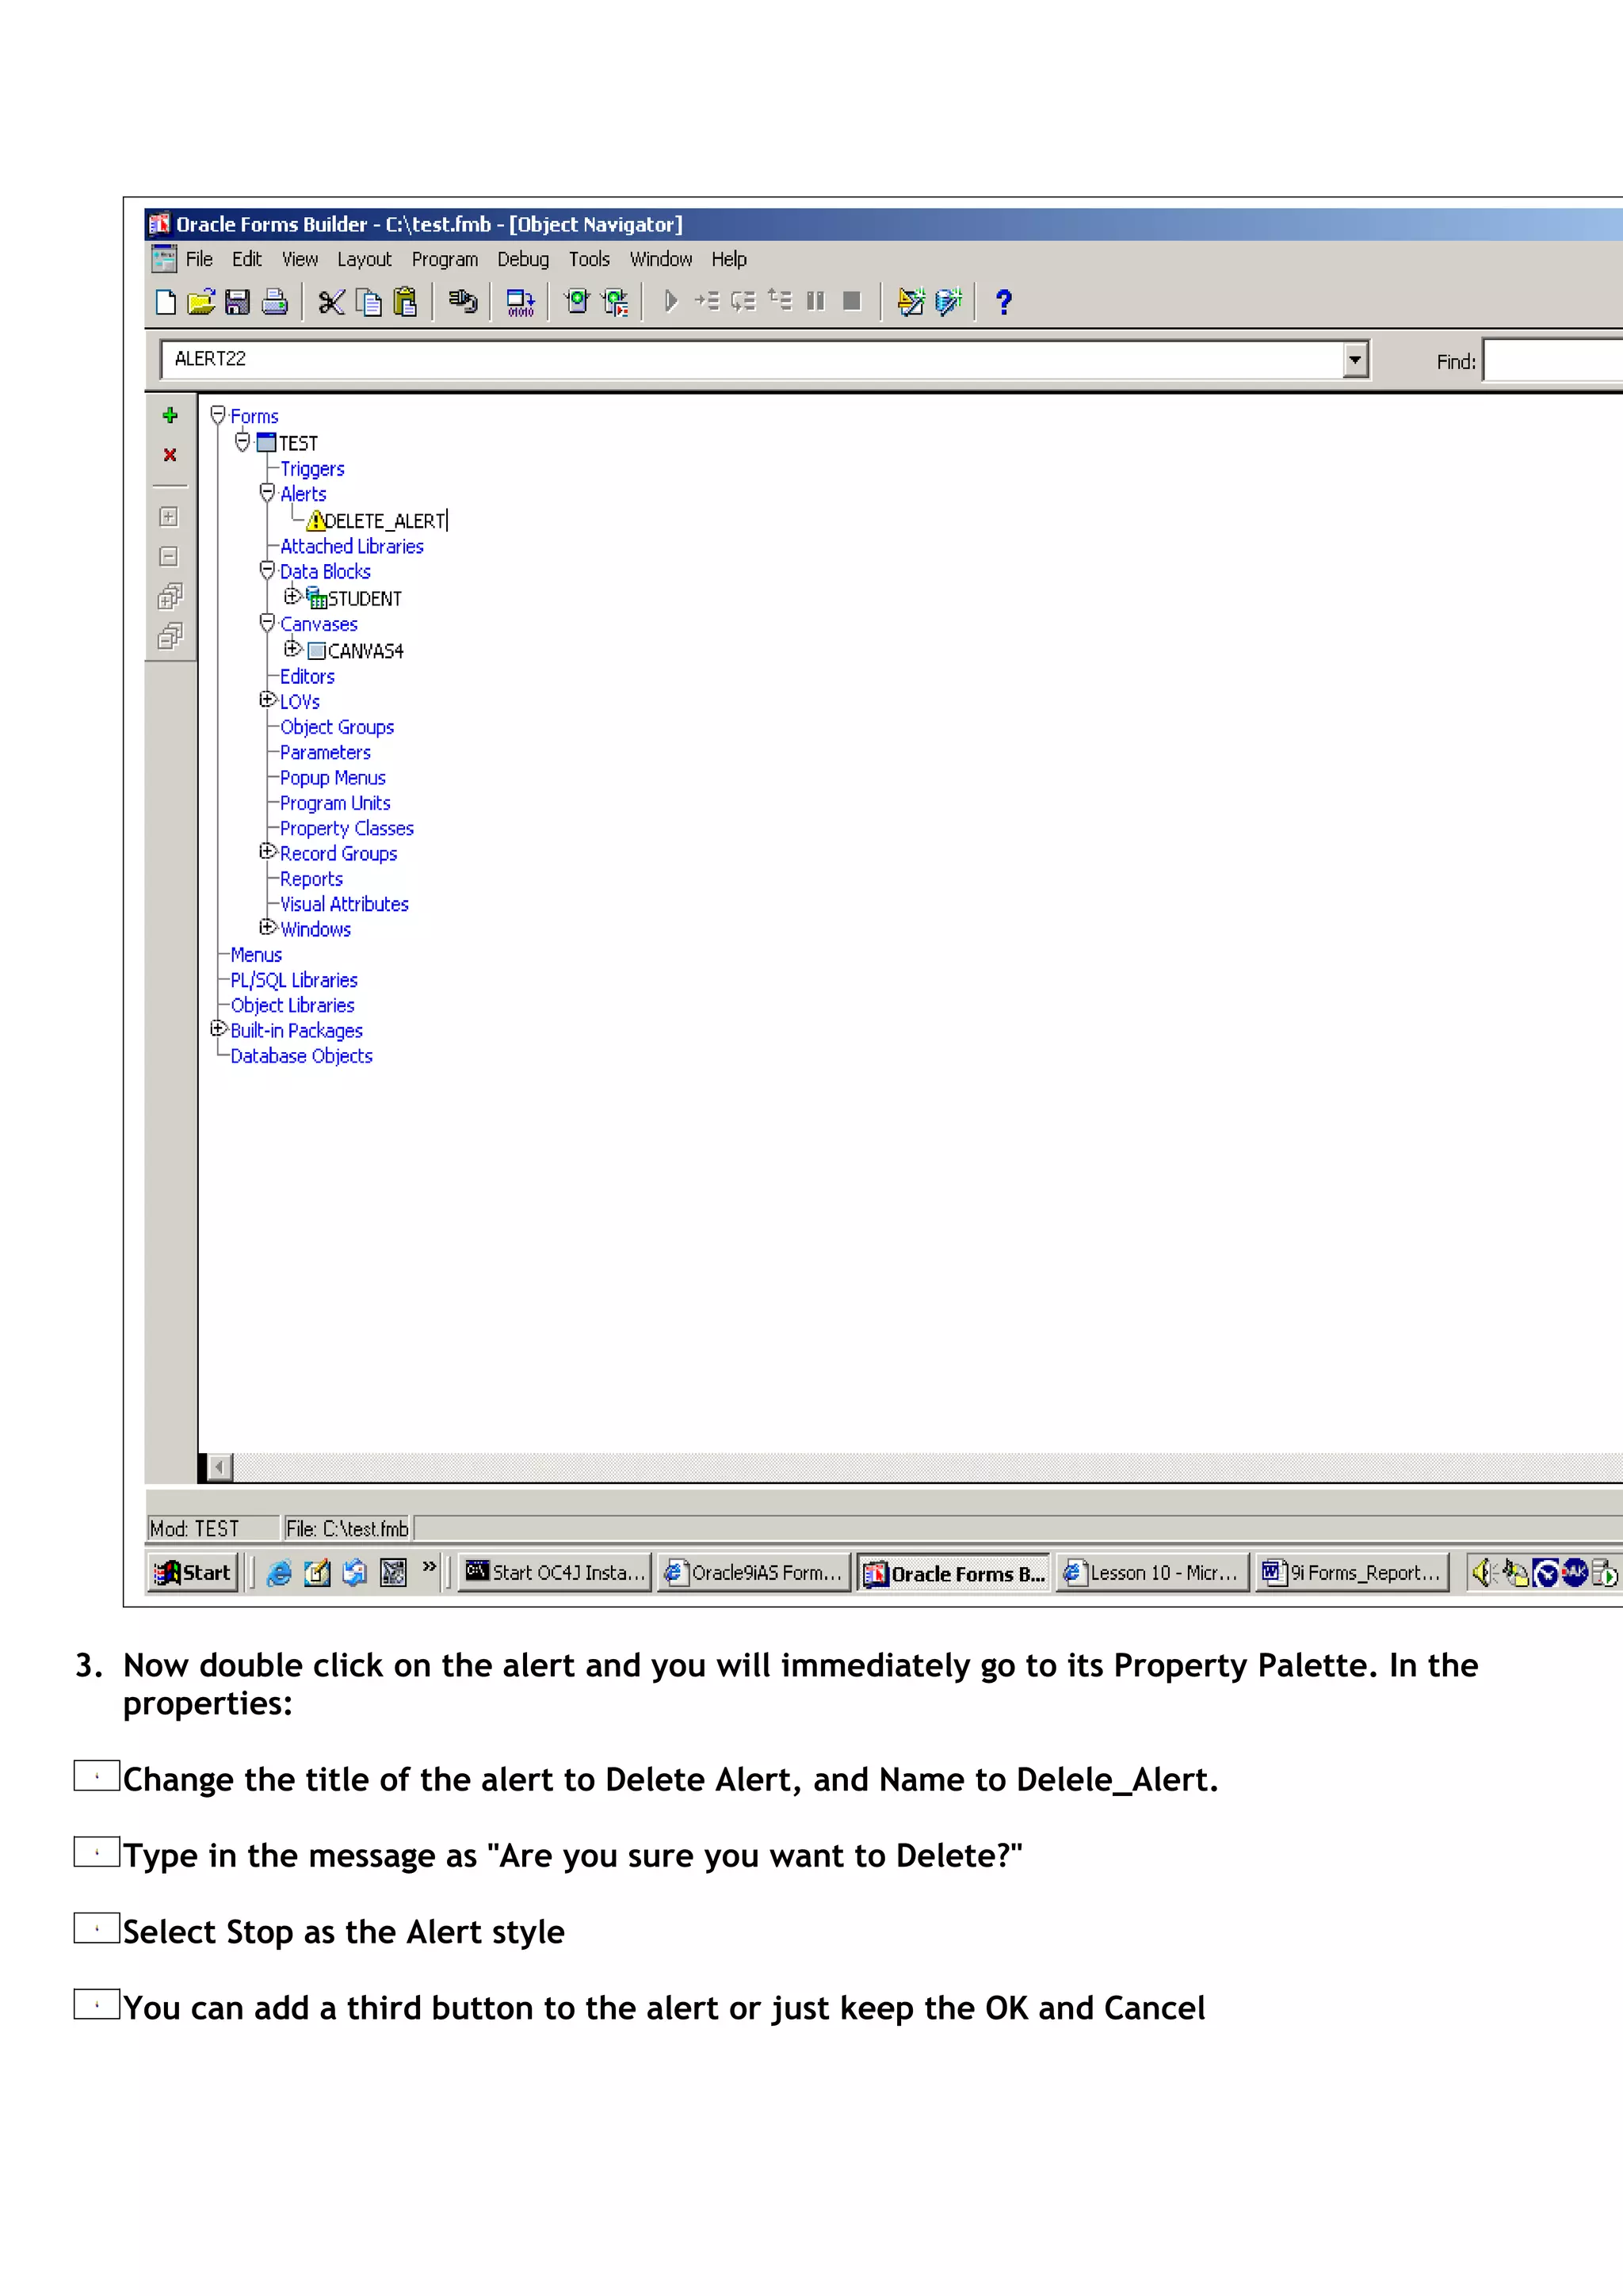The image size is (1623, 2296).
Task: Collapse the Alerts tree node
Action: point(267,492)
